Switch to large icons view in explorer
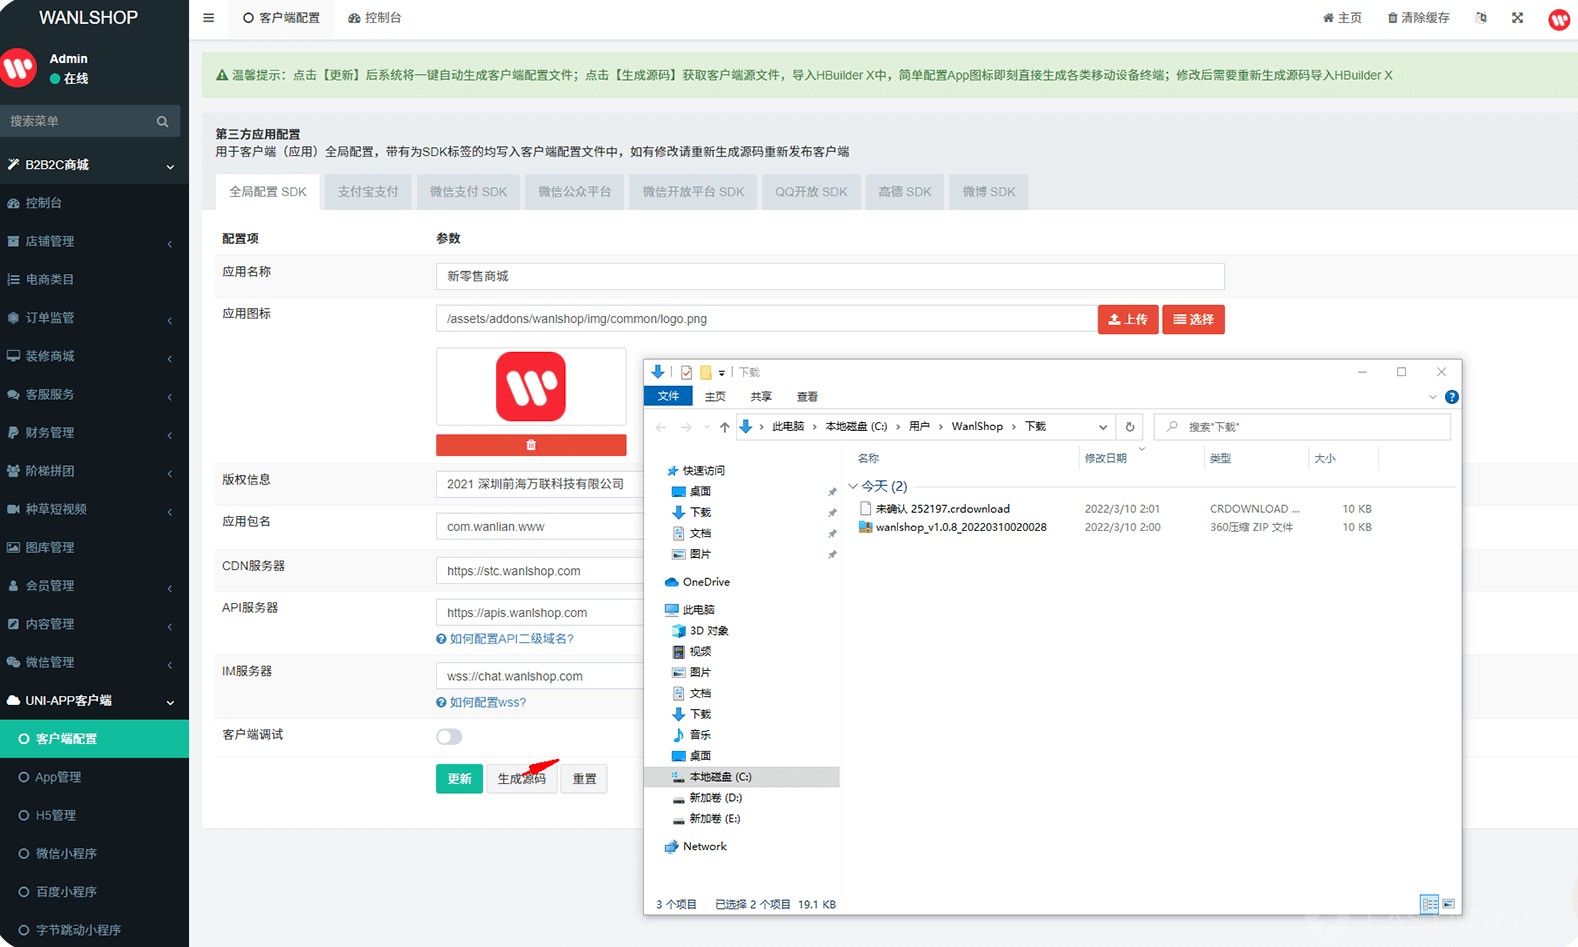 pos(1448,904)
